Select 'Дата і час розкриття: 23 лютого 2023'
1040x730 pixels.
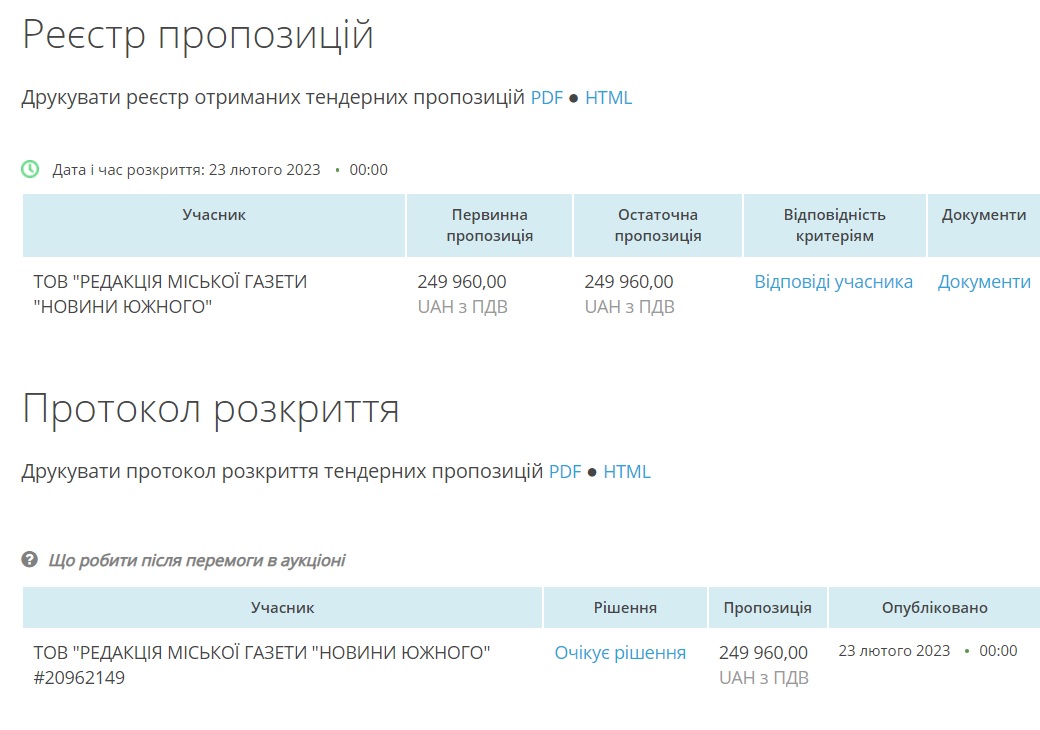coord(186,170)
